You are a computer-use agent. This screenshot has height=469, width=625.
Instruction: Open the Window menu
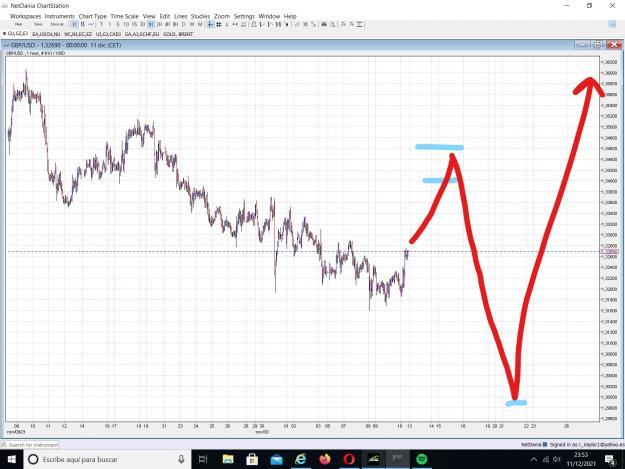269,16
